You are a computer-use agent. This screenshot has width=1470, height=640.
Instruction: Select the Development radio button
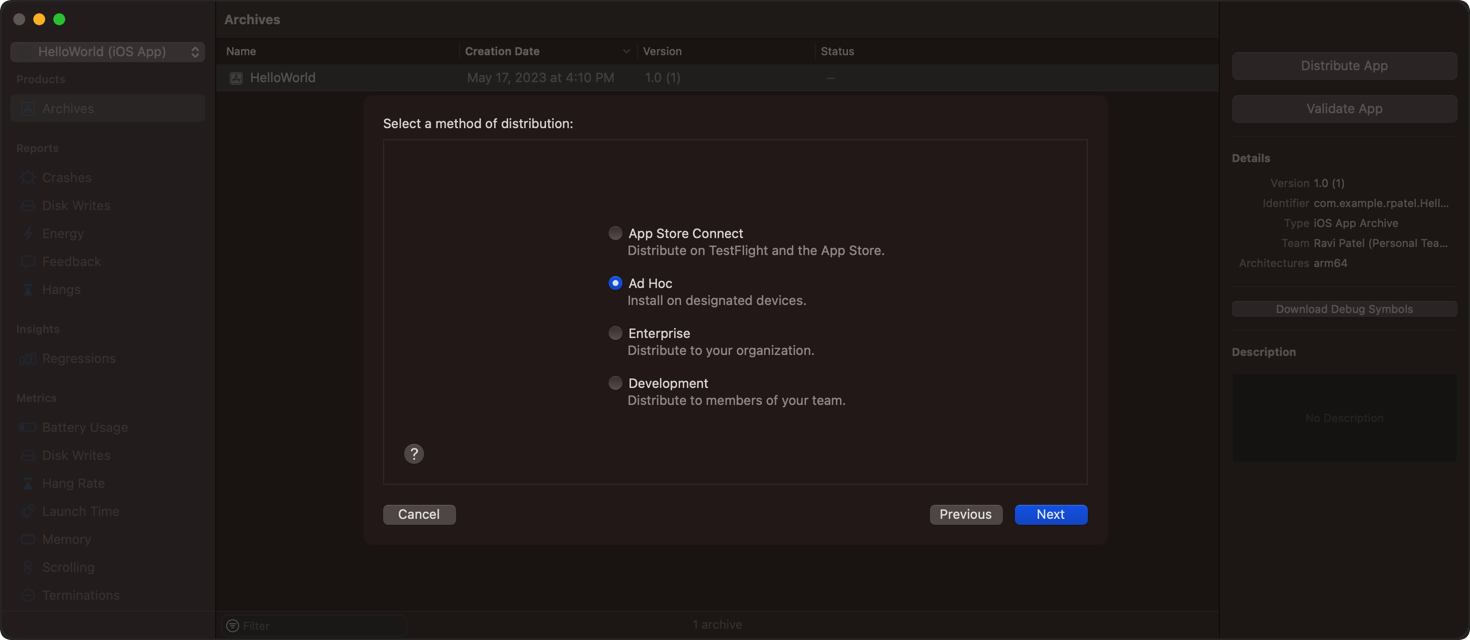coord(615,383)
